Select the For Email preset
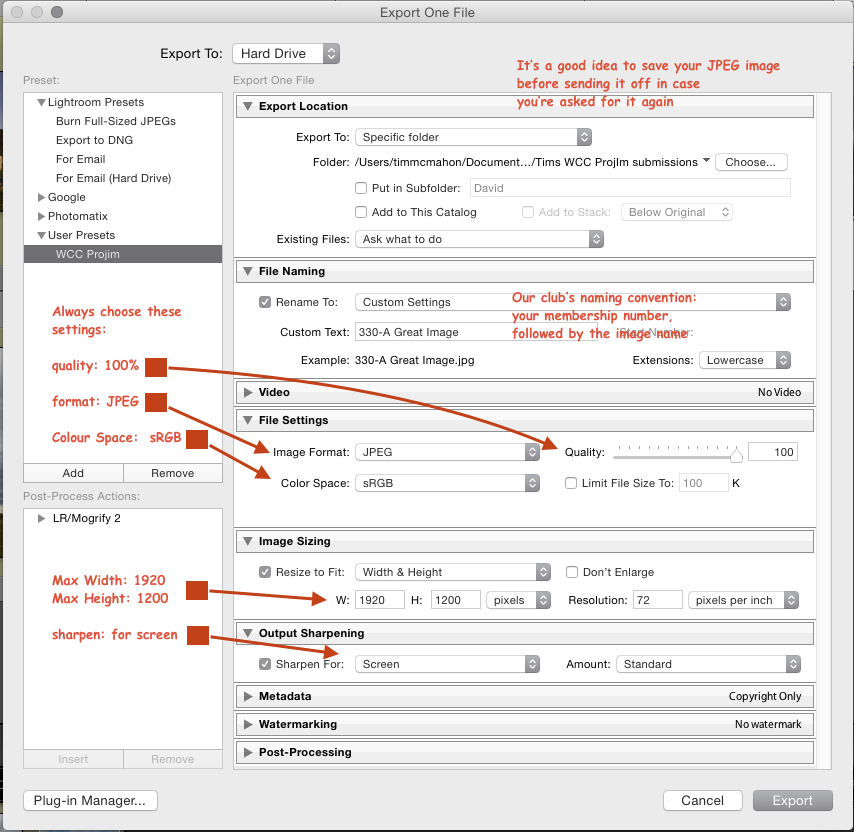854x832 pixels. [80, 159]
